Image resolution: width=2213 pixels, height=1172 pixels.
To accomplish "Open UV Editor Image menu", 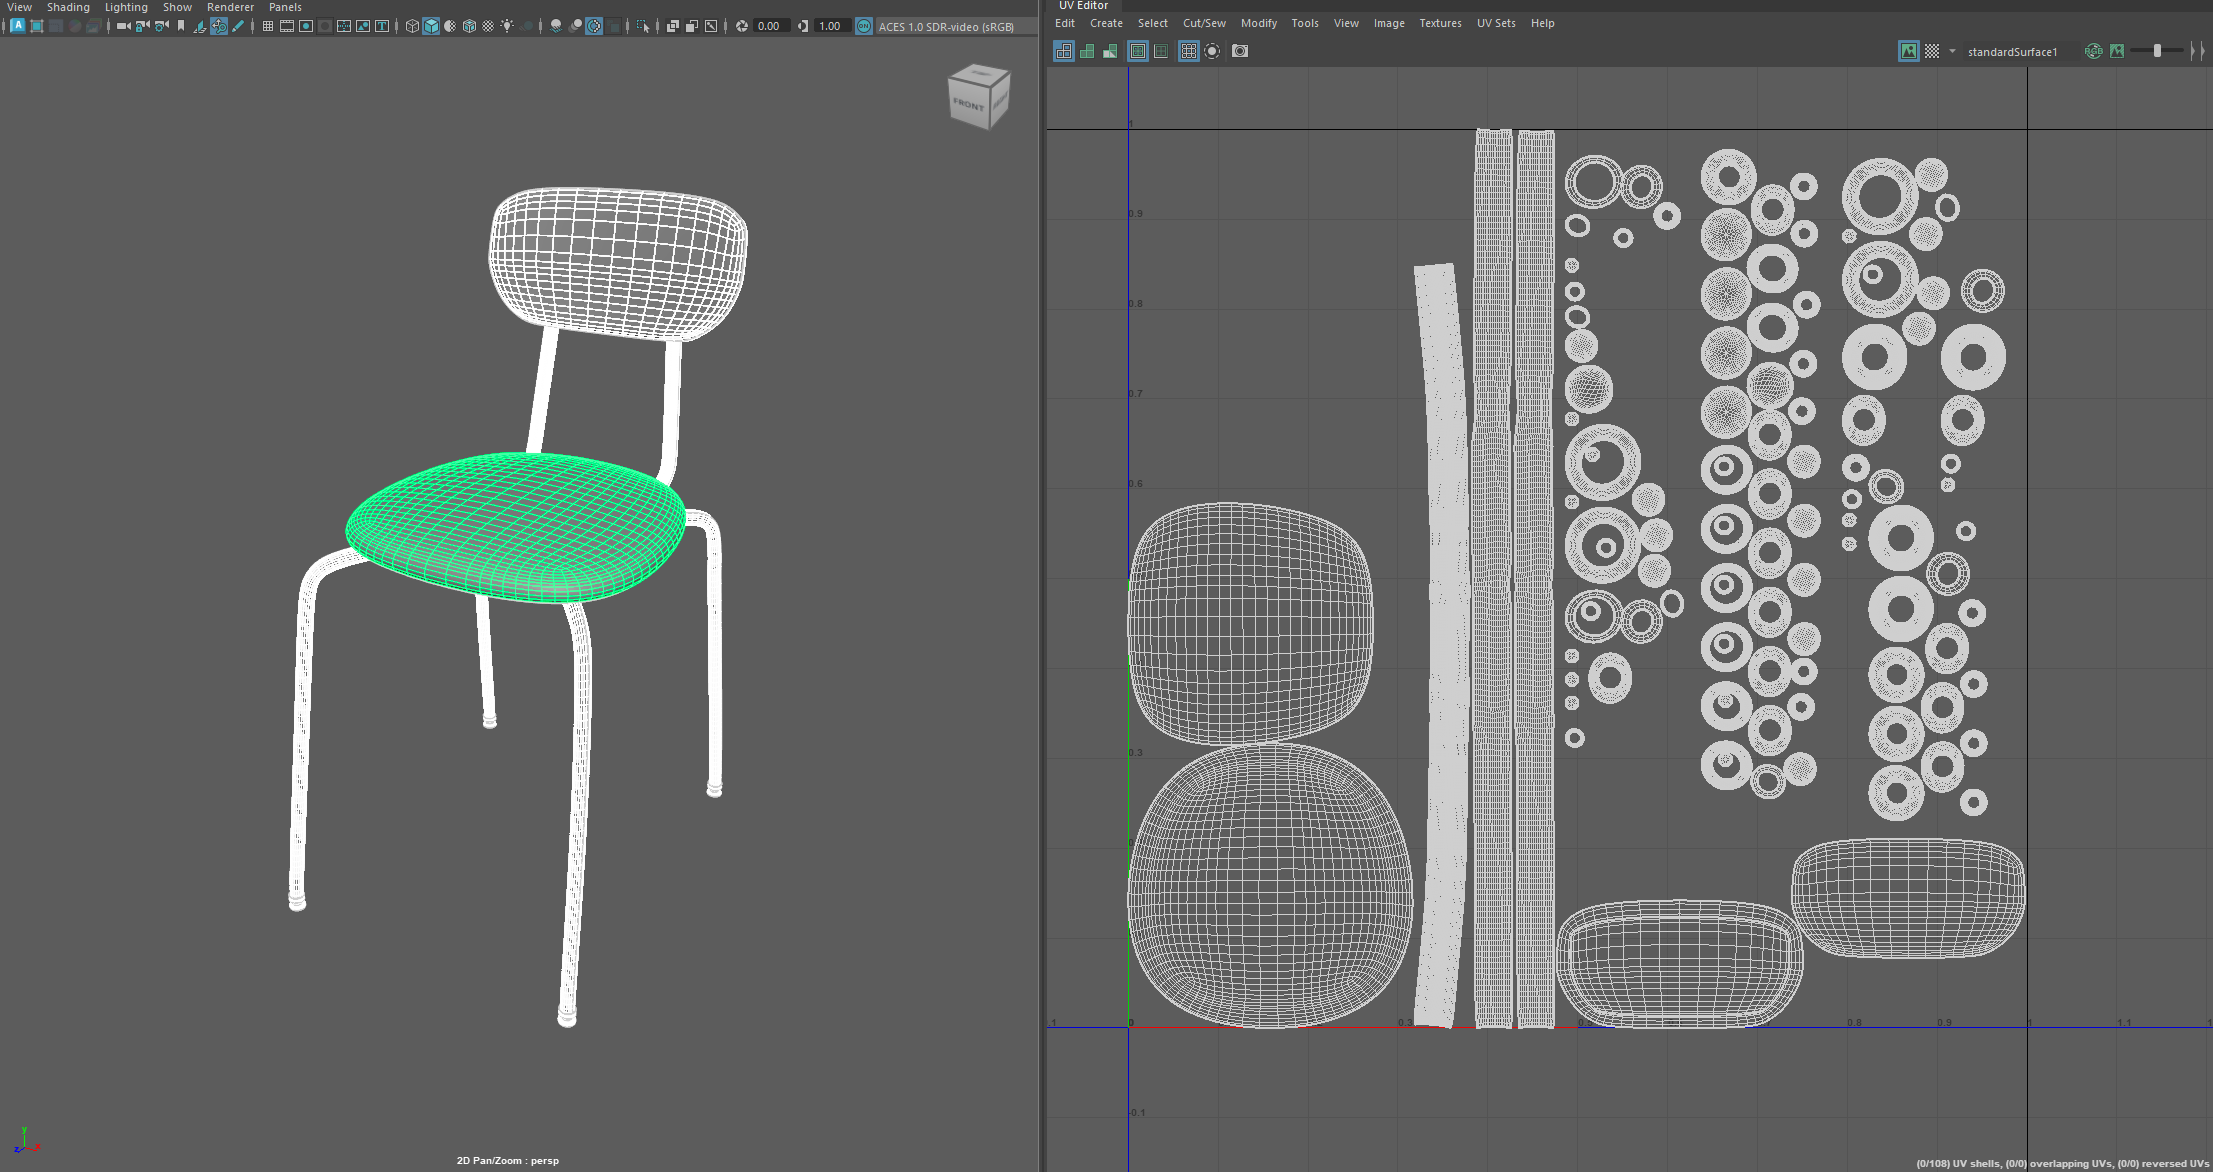I will 1388,23.
